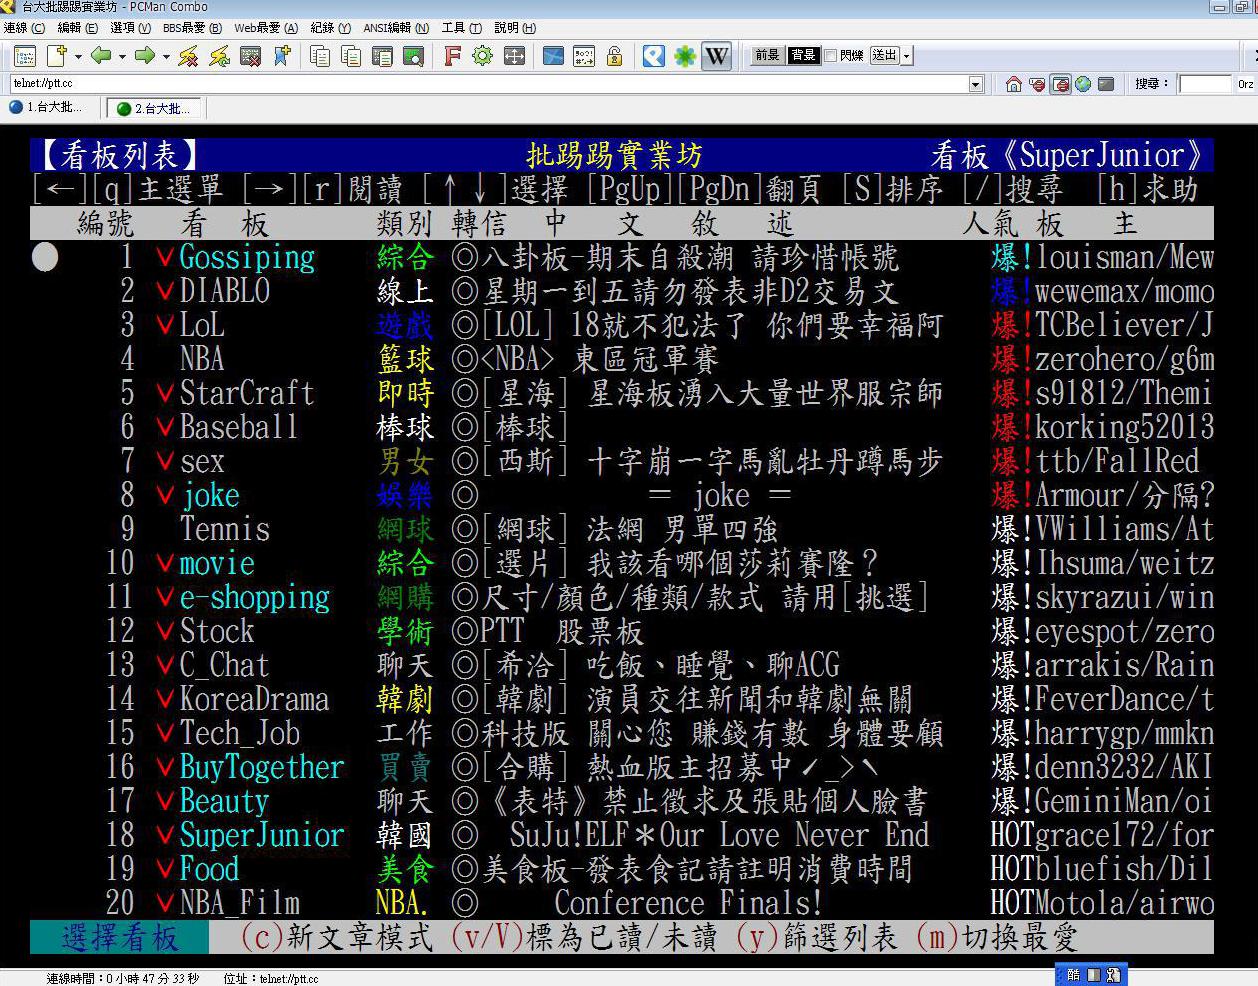The width and height of the screenshot is (1258, 986).
Task: Click the reconnect lightning icon with green arrow
Action: (x=219, y=56)
